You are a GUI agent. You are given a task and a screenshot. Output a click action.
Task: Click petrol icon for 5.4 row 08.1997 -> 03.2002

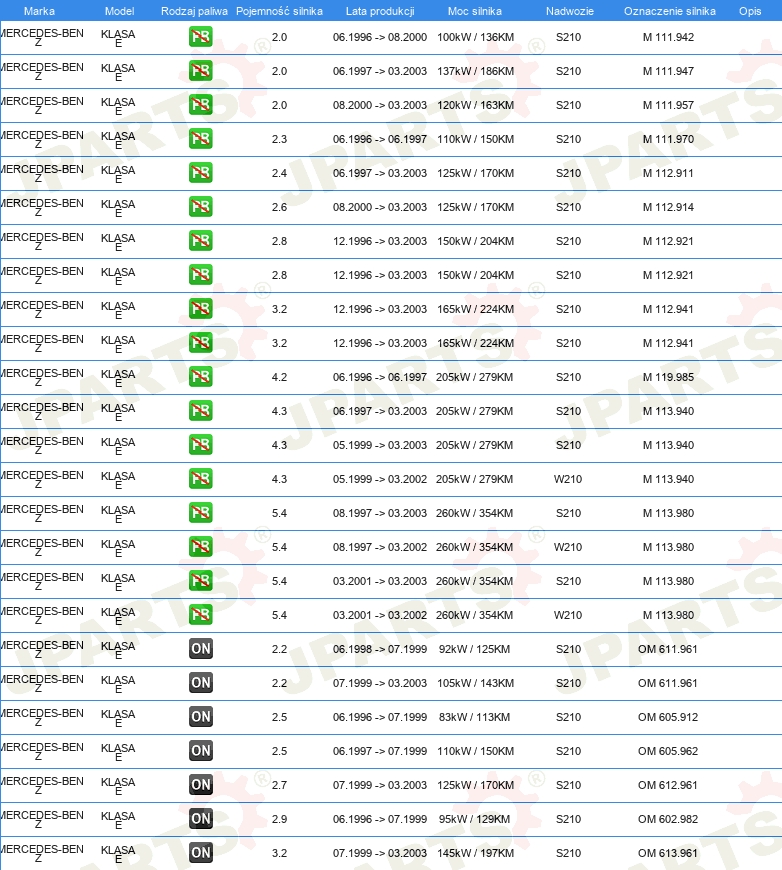coord(200,547)
